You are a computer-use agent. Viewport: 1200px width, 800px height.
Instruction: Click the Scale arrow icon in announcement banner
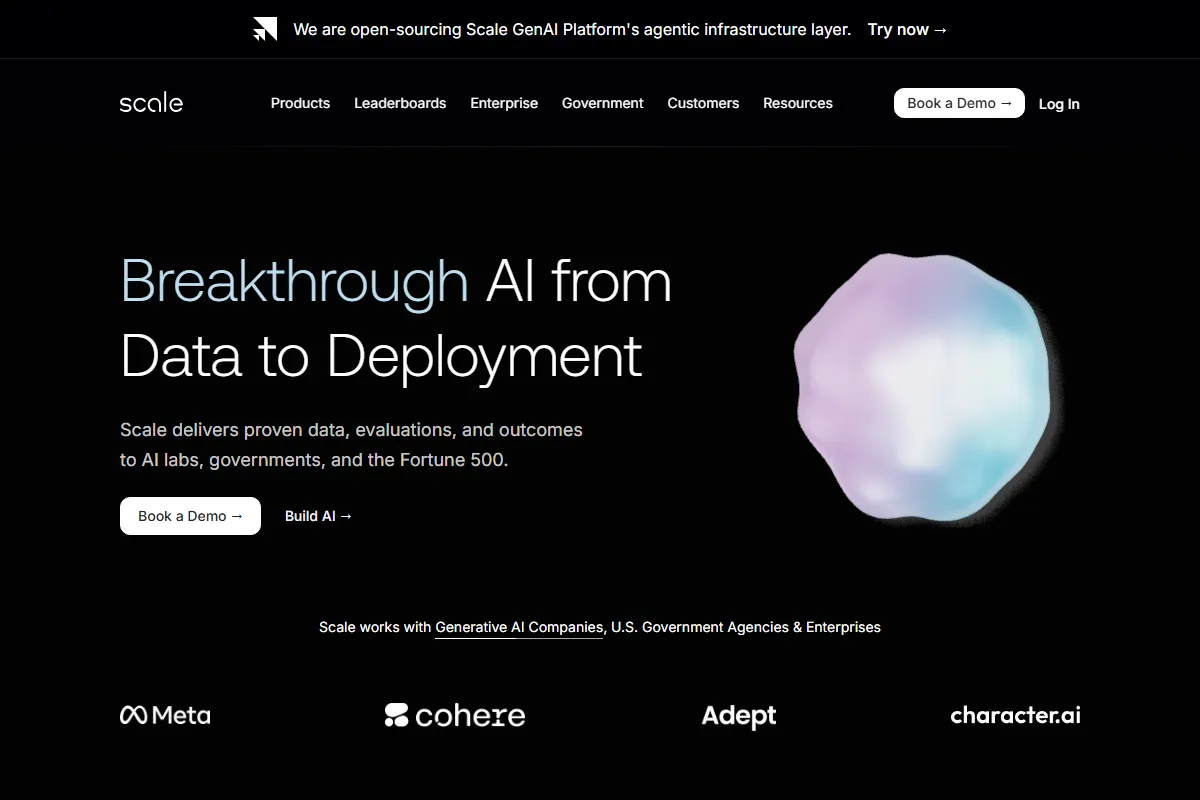click(x=265, y=29)
